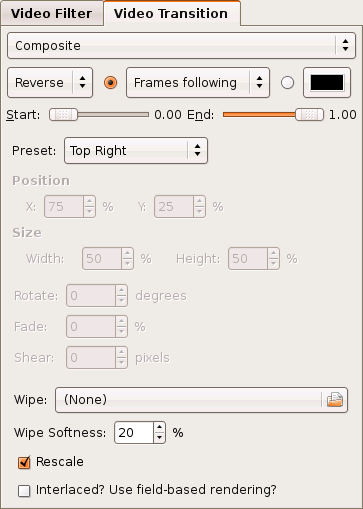Click the End slider handle
Viewport: 363px width, 509px height.
pyautogui.click(x=309, y=115)
